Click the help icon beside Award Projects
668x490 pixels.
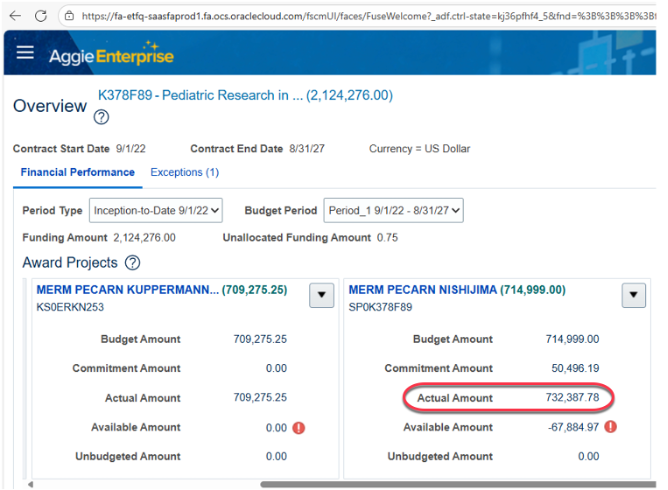132,263
